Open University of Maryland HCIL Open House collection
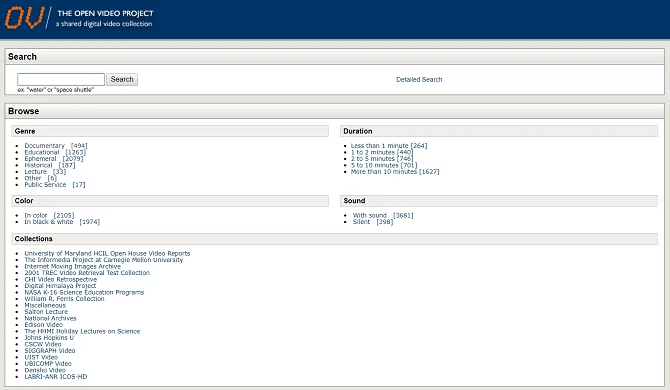This screenshot has height=390, width=670. tap(107, 253)
